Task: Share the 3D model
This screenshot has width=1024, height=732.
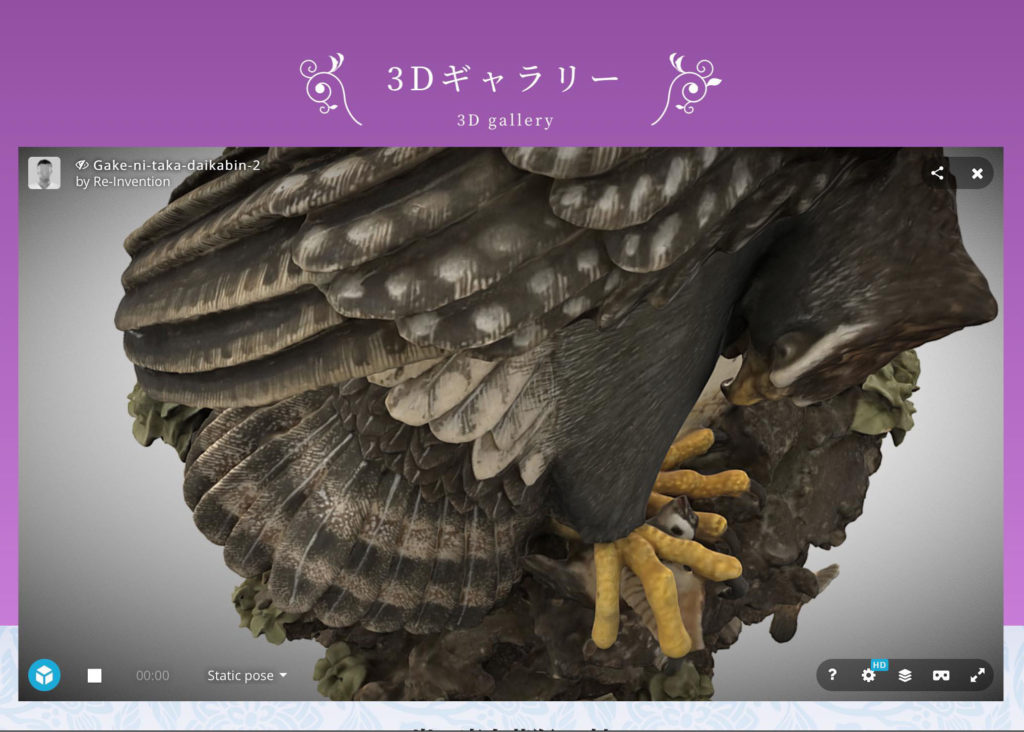Action: [937, 173]
